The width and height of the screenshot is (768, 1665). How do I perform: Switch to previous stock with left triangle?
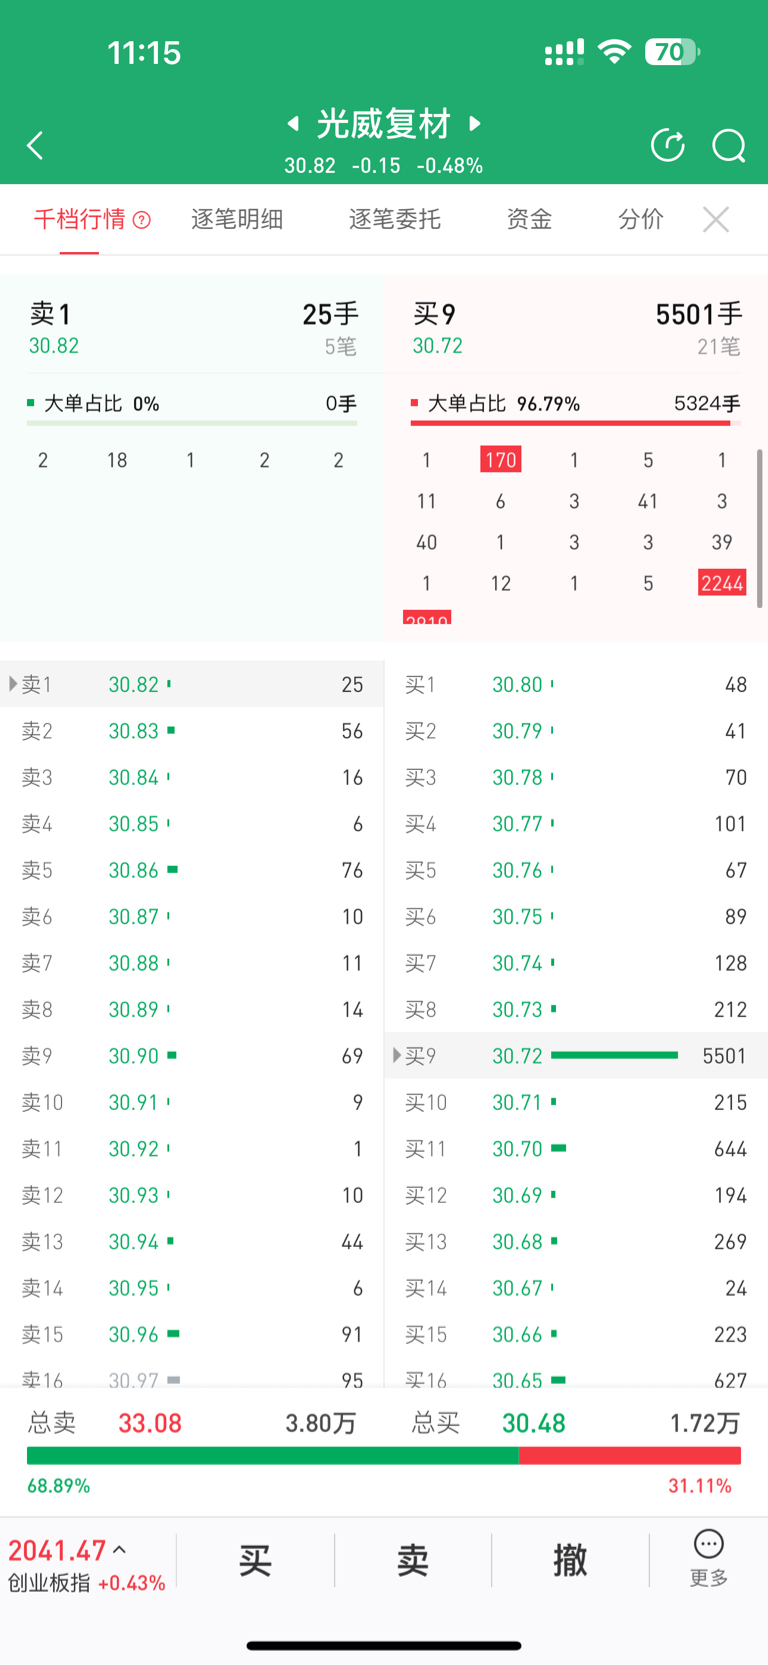[x=293, y=123]
